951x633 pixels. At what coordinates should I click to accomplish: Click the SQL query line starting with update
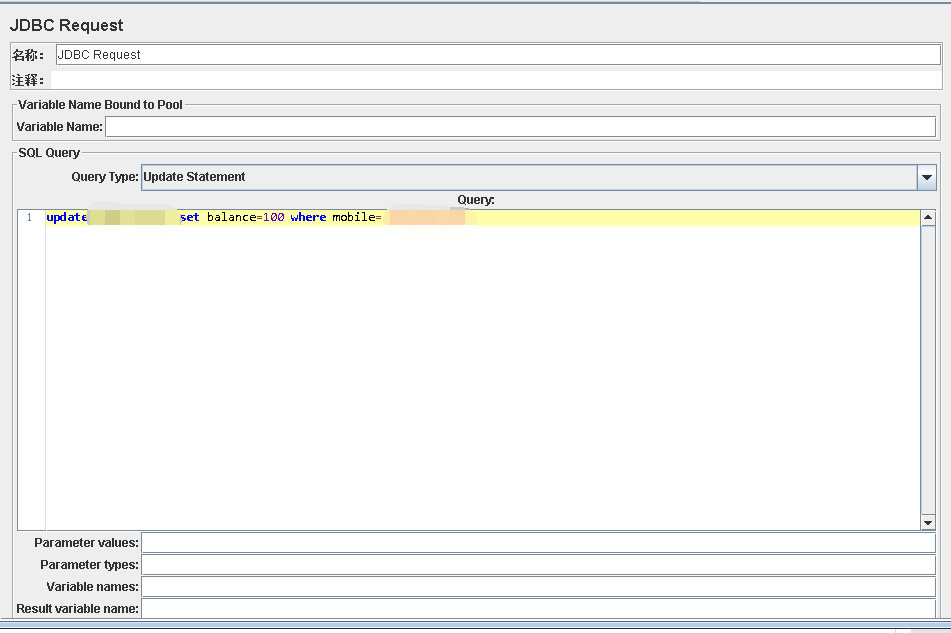coord(483,218)
